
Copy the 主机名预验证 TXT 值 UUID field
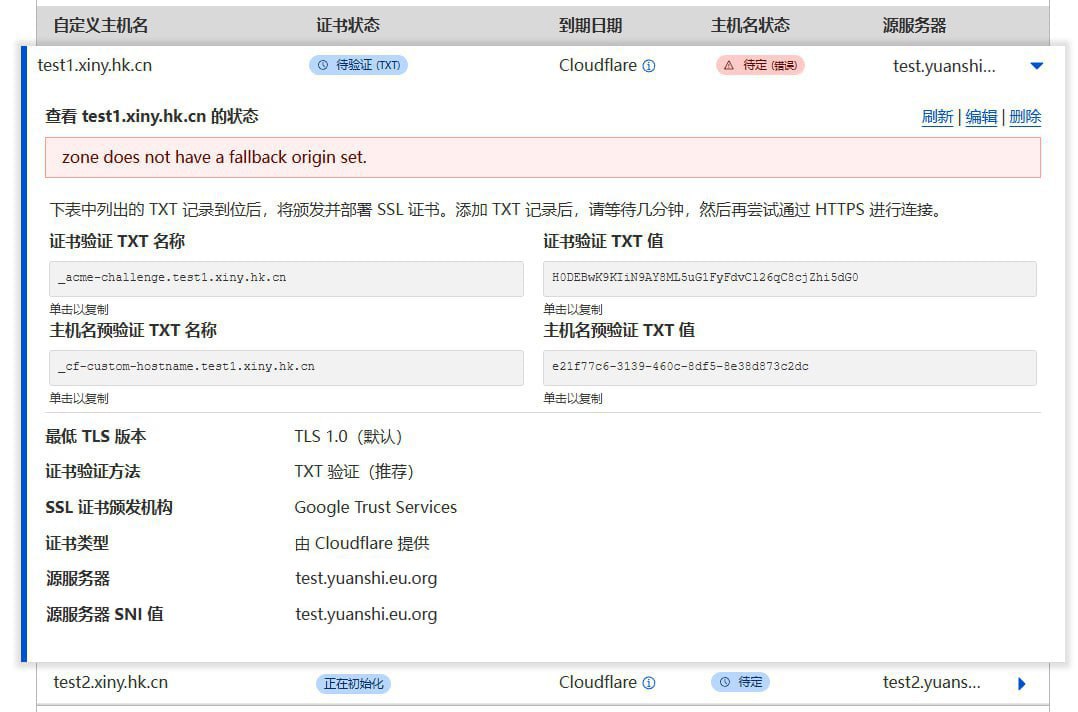(x=789, y=367)
